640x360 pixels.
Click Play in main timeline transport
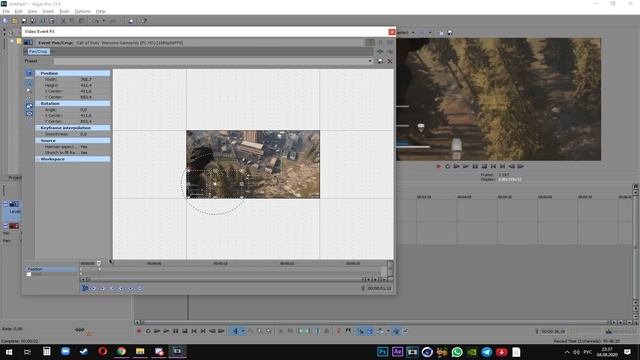click(166, 331)
